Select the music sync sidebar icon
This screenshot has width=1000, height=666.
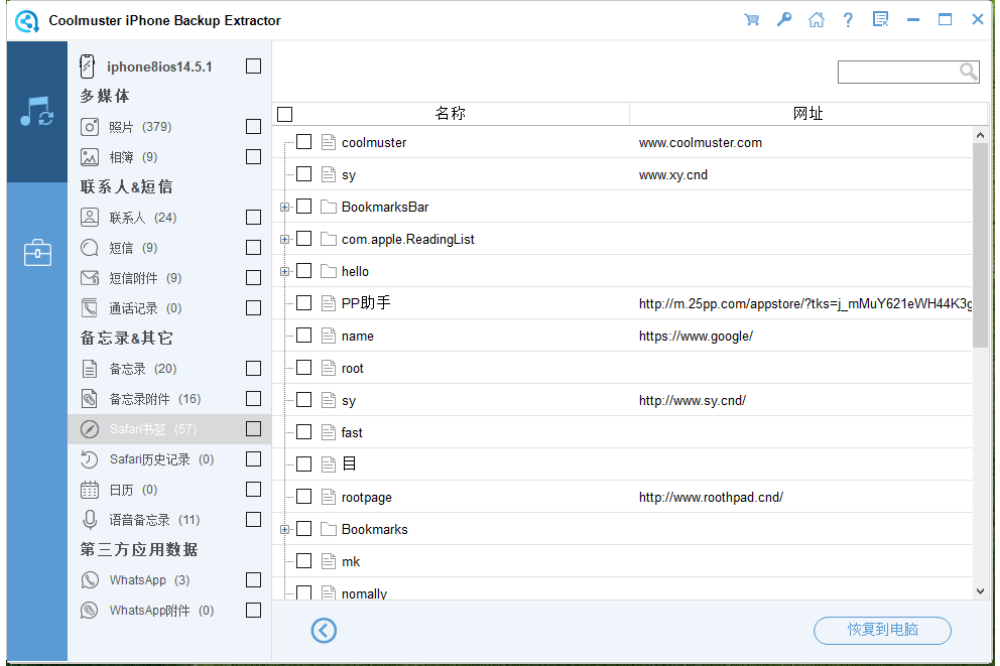37,112
